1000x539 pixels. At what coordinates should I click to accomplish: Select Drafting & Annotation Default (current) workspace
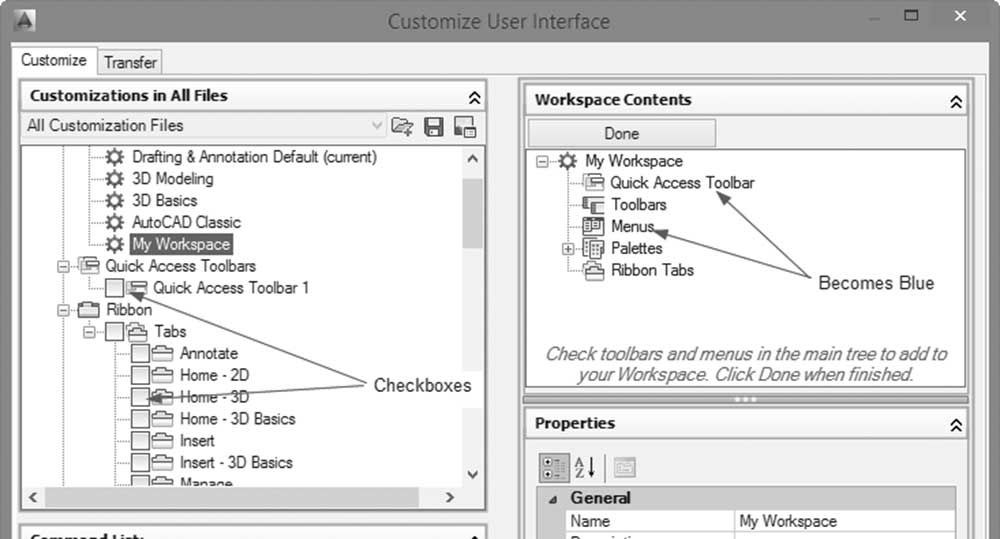pyautogui.click(x=254, y=157)
